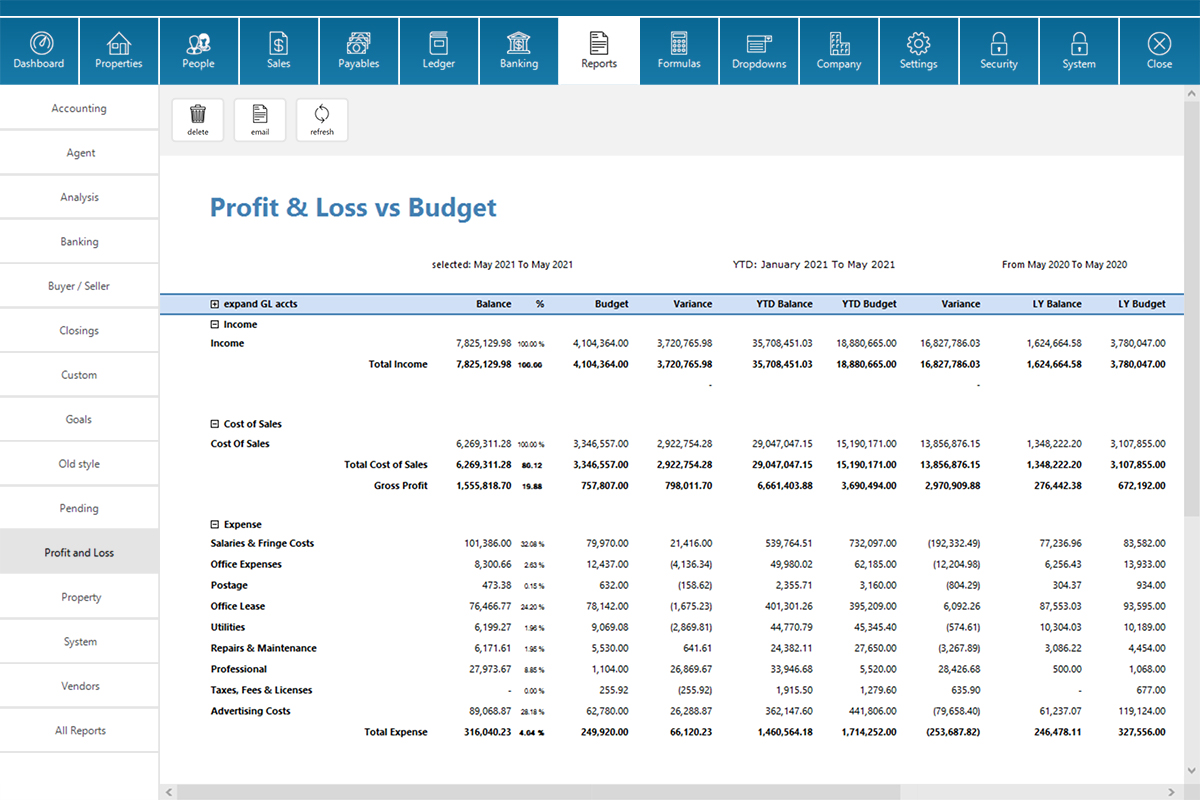
Task: Refresh the report data
Action: [x=321, y=119]
